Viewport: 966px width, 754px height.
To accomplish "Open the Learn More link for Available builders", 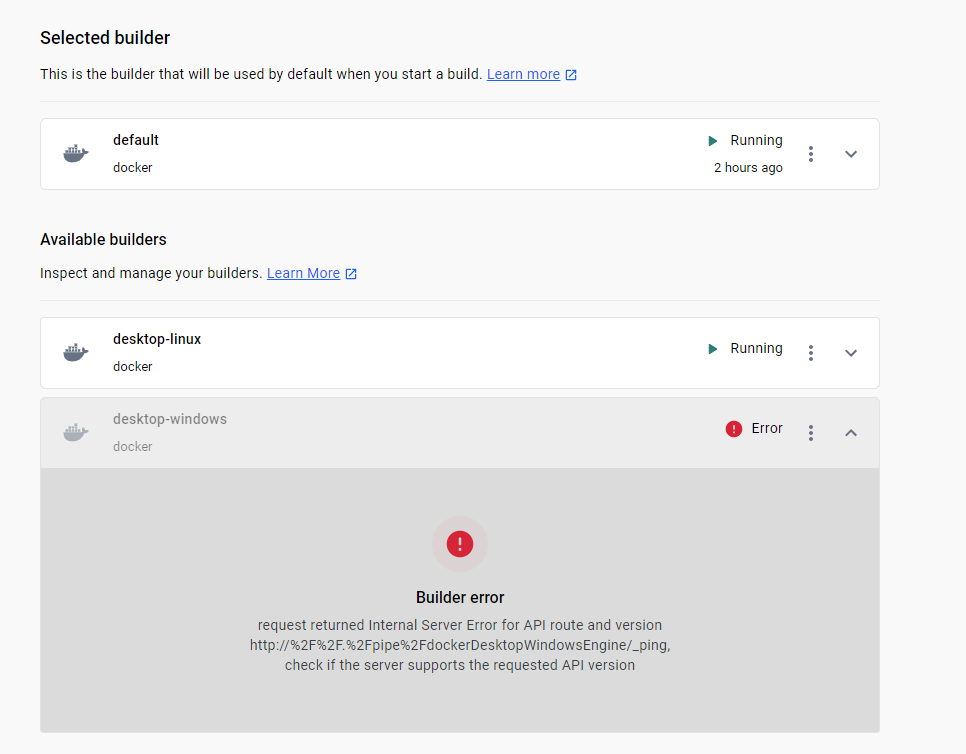I will [x=303, y=273].
